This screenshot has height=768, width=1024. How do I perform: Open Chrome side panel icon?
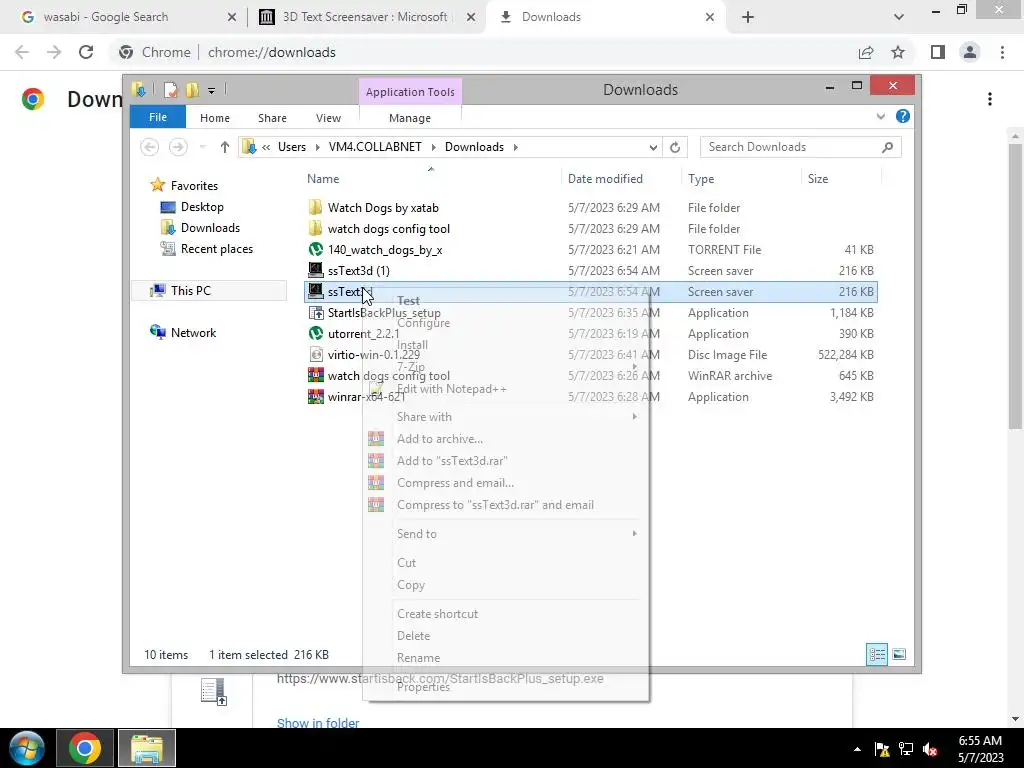click(938, 52)
